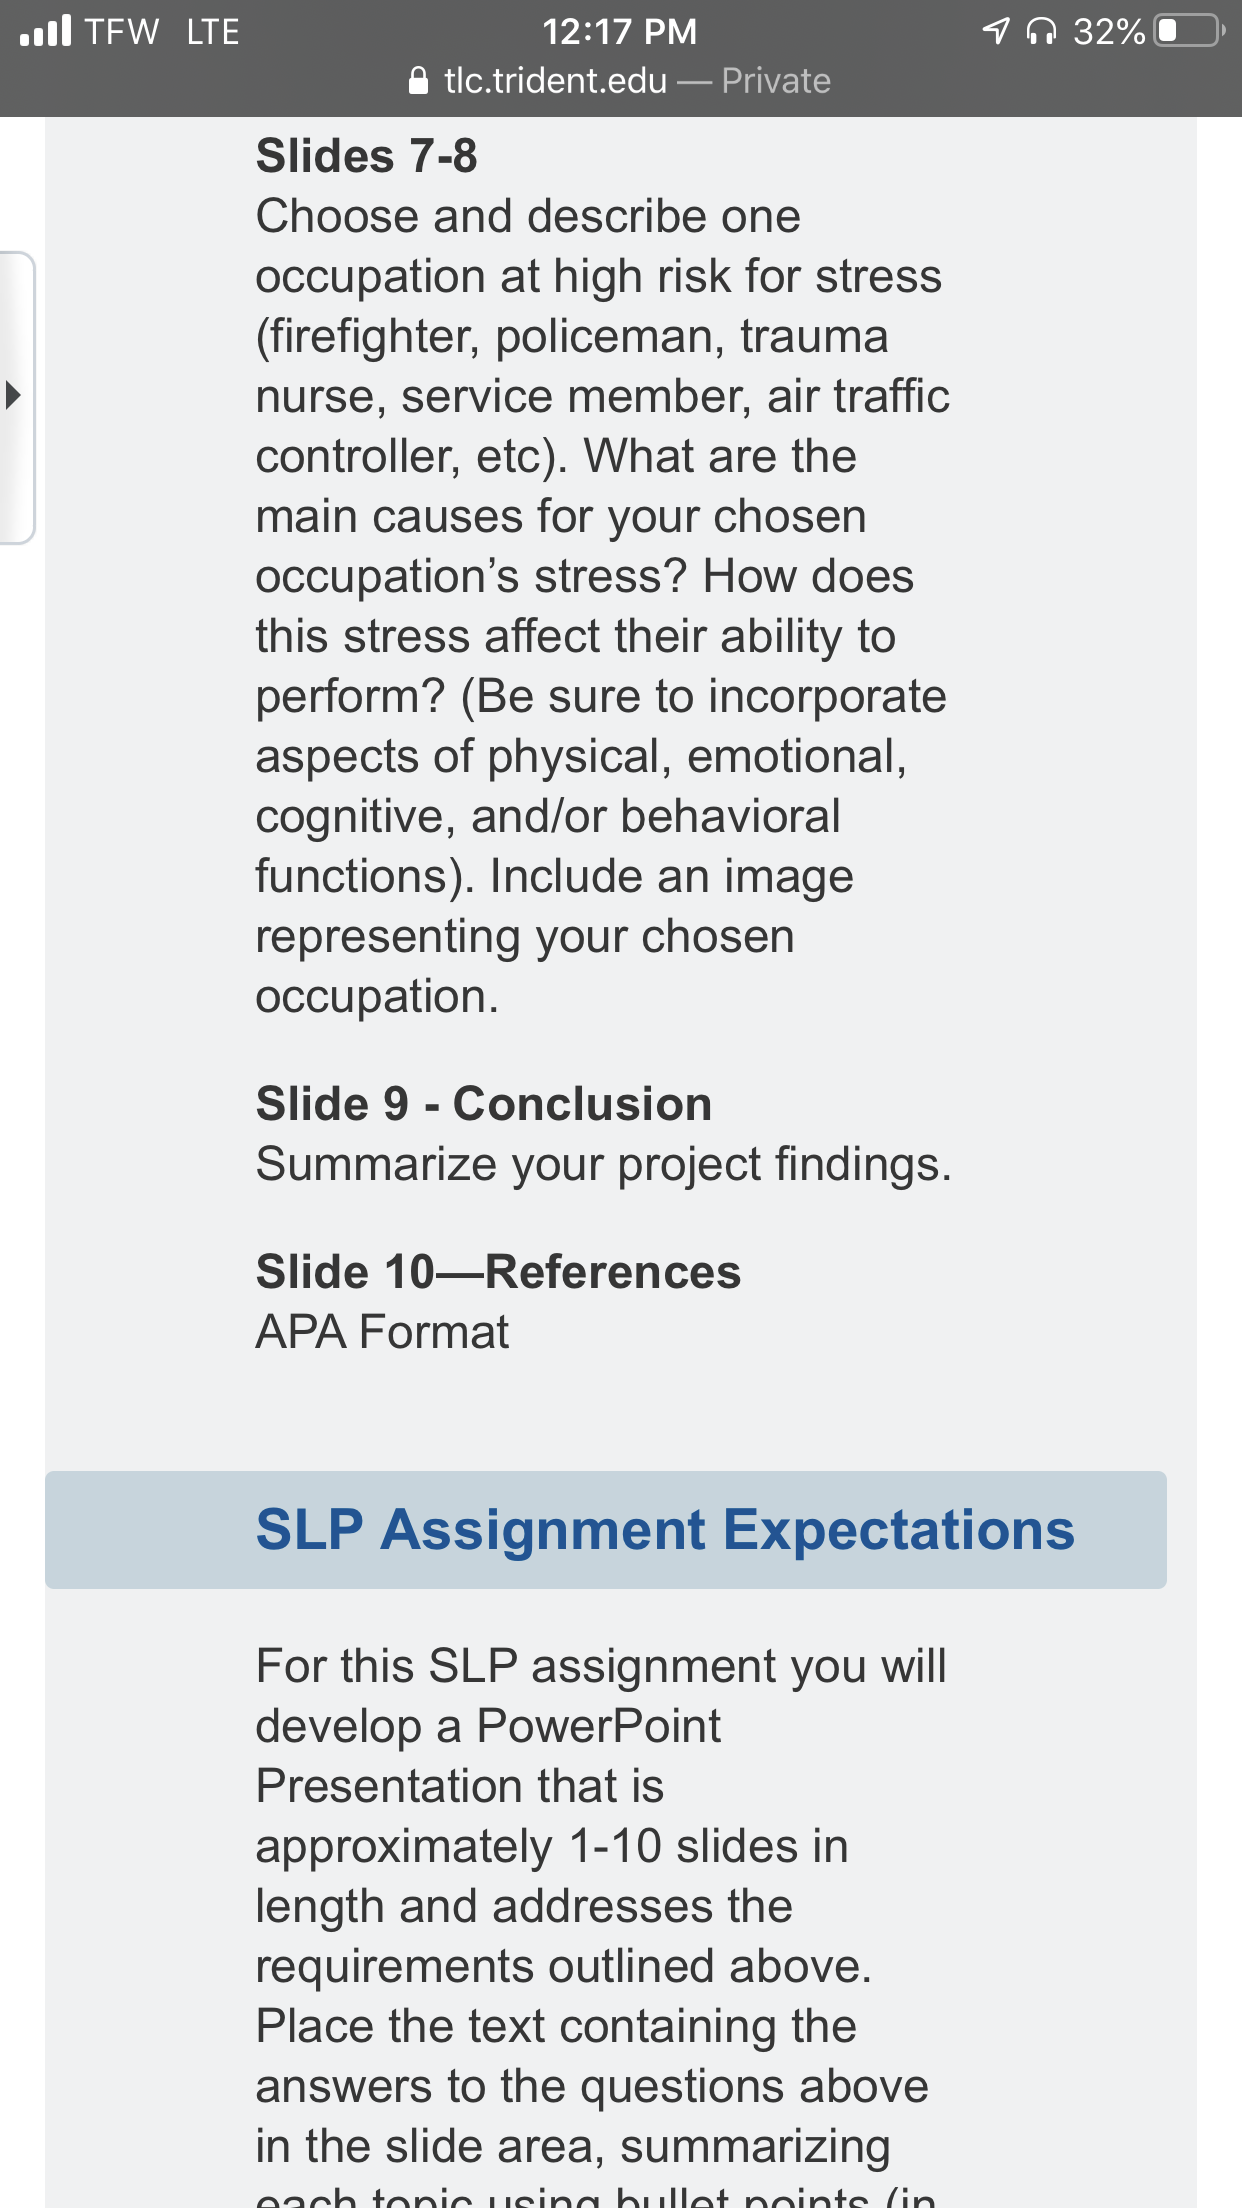Tap the Private browsing label
Screen dimensions: 1242x2208
point(776,80)
